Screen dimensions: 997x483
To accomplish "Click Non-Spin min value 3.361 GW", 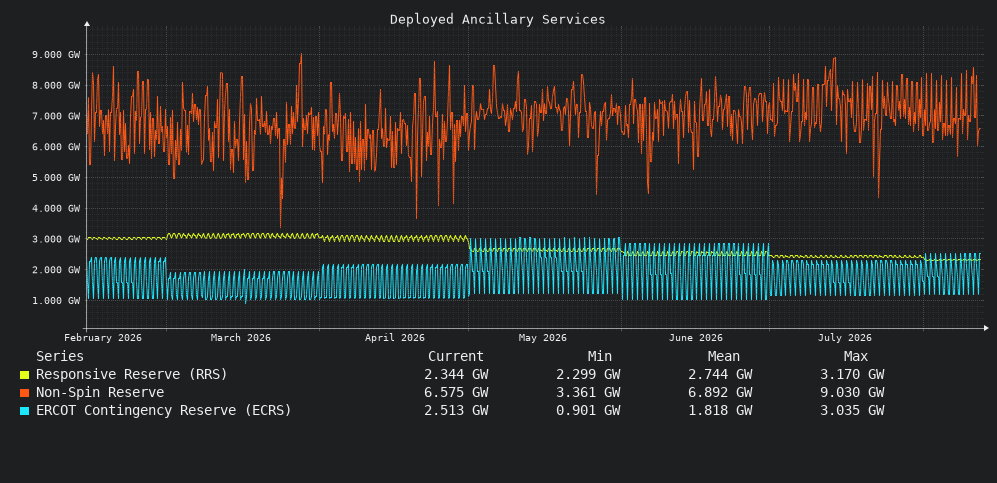I will coord(588,392).
